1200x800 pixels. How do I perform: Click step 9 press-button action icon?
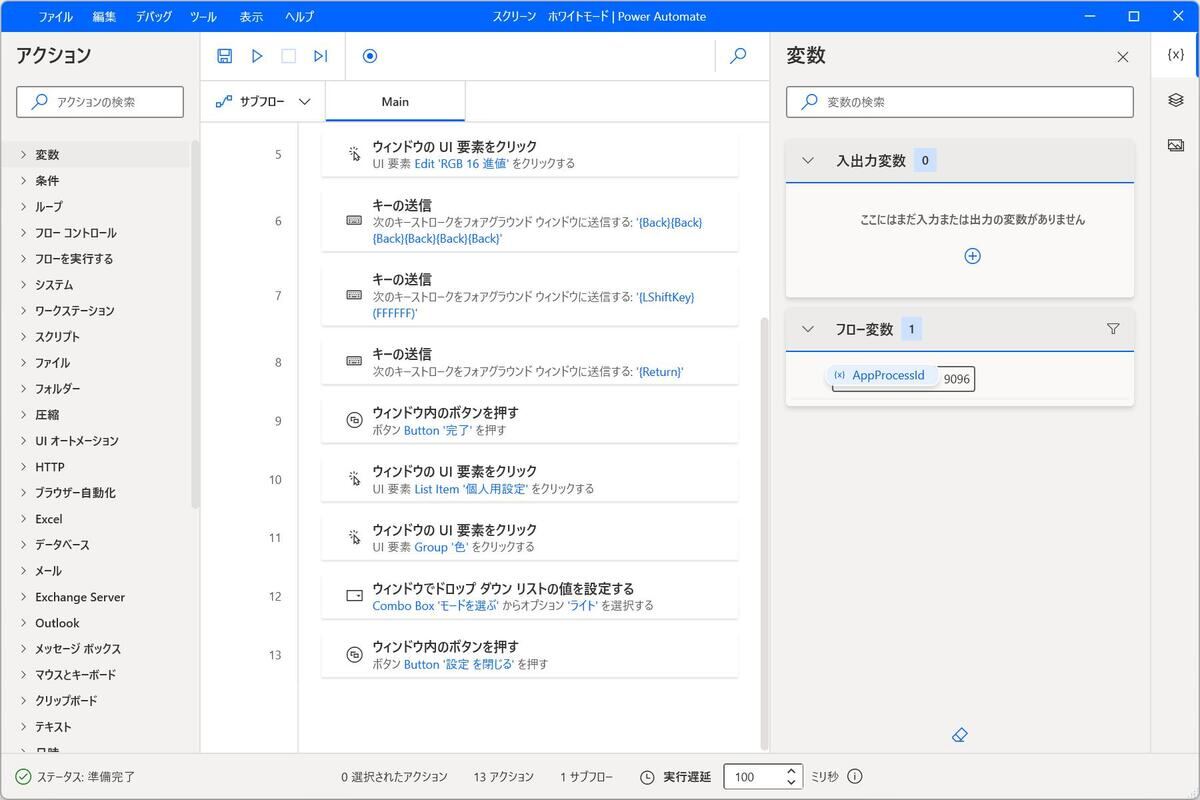pos(354,421)
